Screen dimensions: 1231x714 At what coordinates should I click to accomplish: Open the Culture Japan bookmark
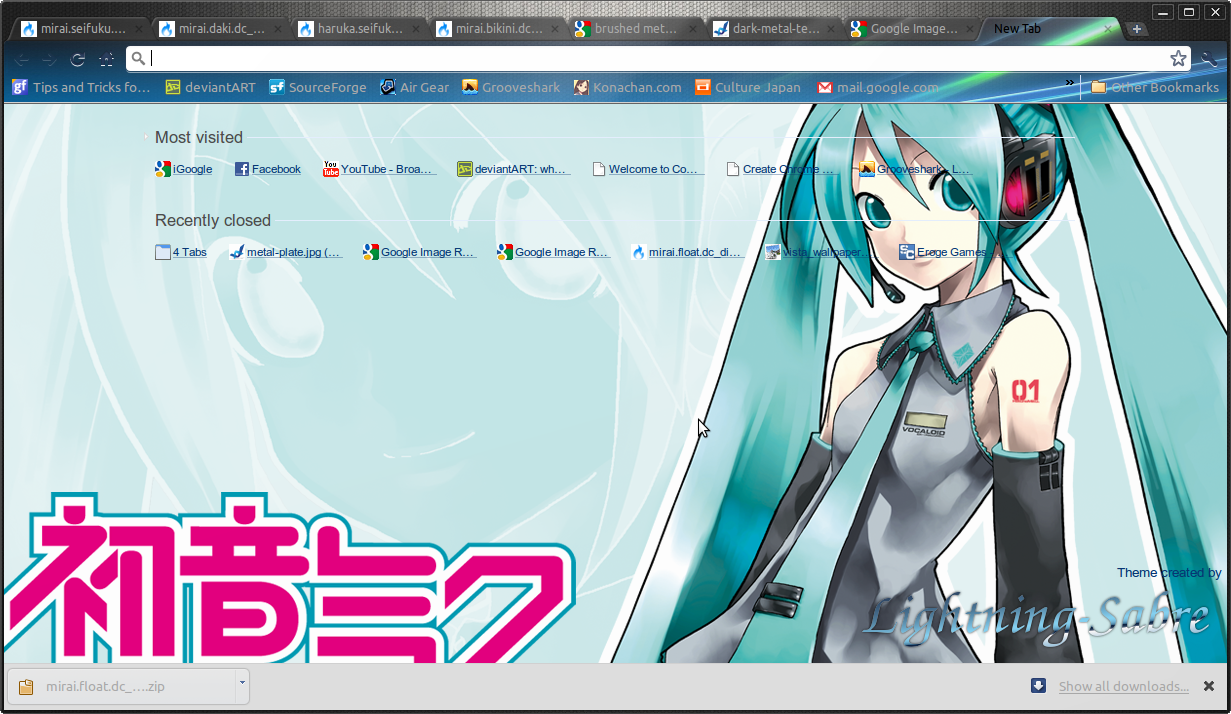point(748,87)
